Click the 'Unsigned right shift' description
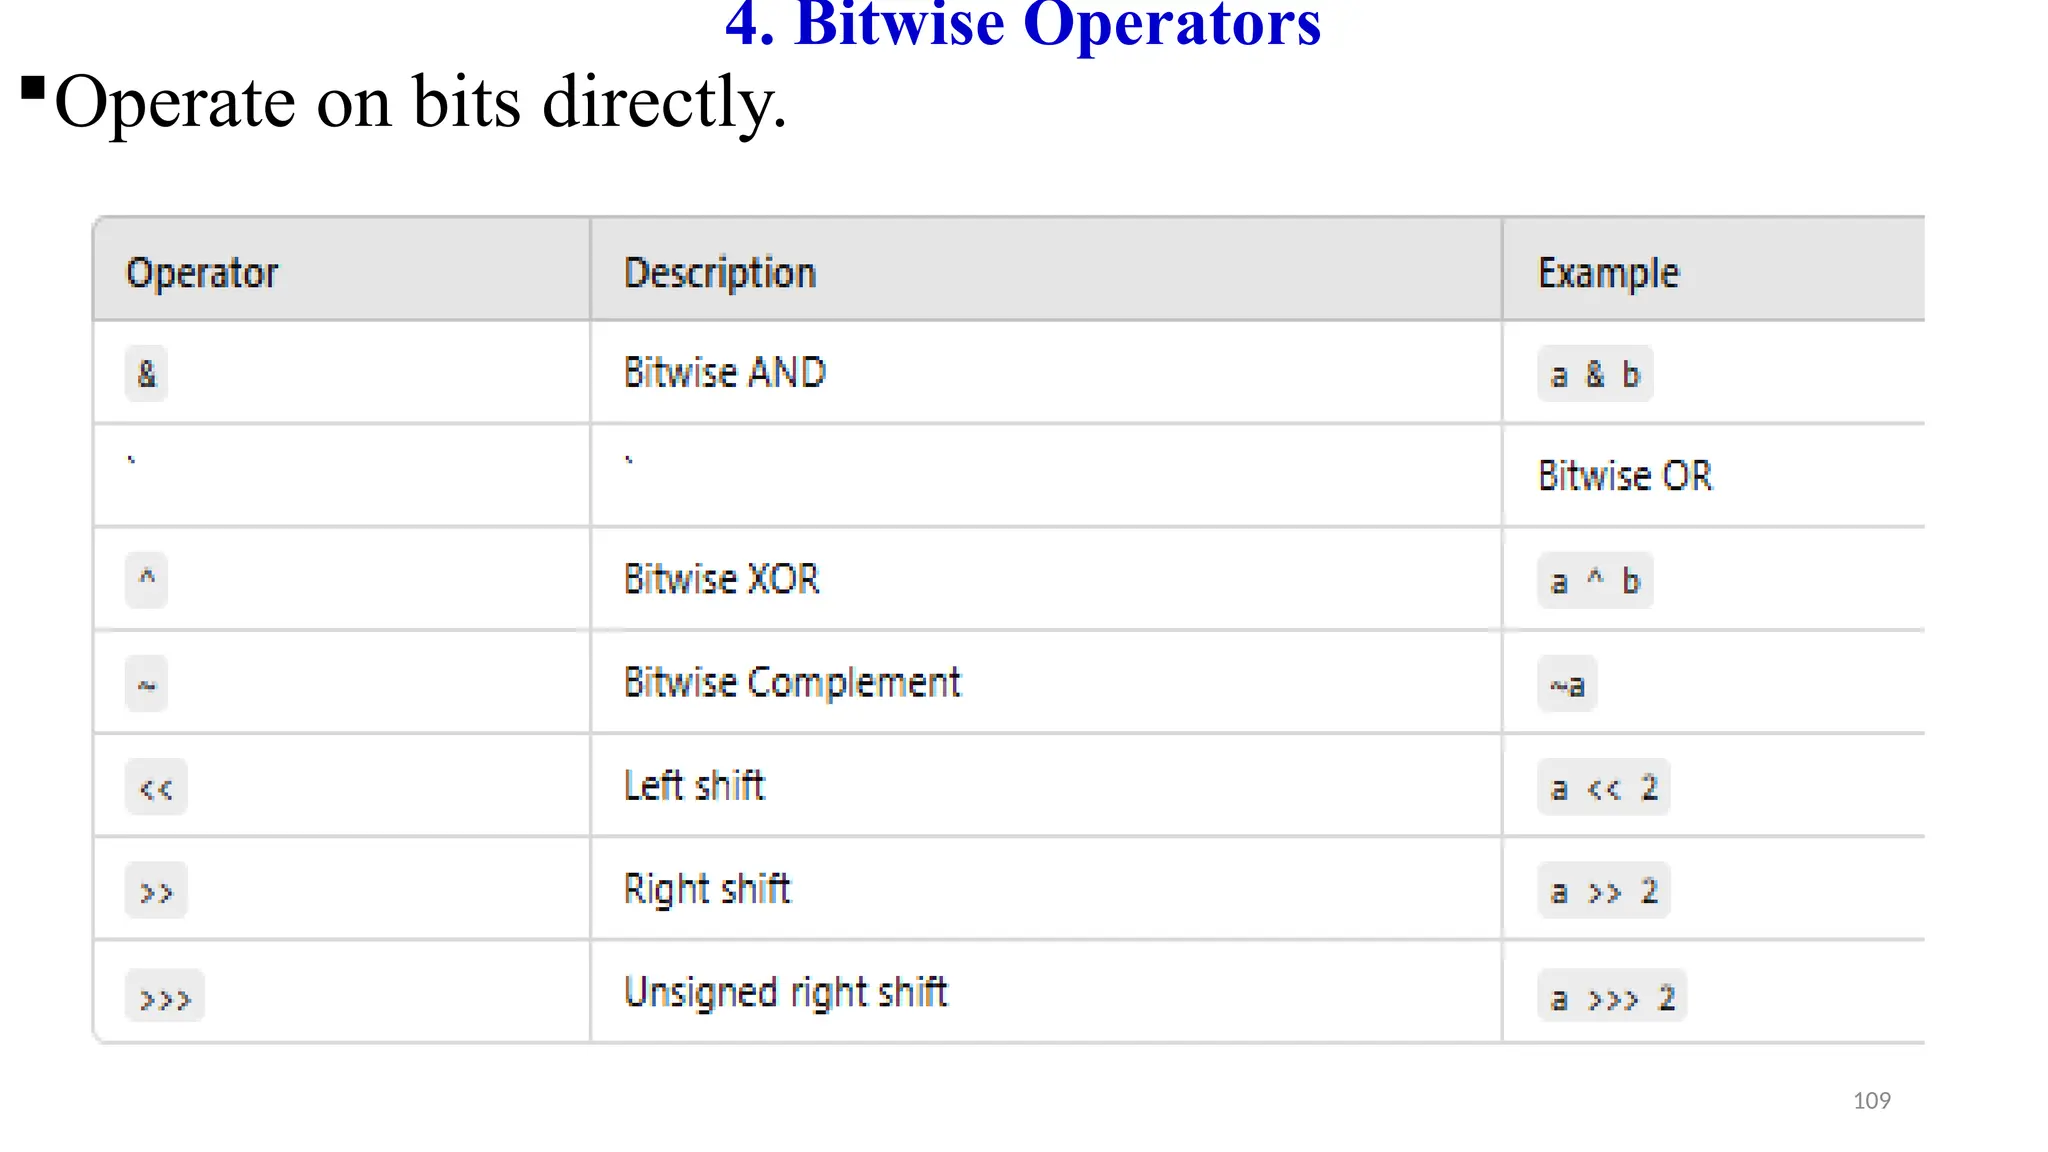Image resolution: width=2048 pixels, height=1152 pixels. point(785,993)
